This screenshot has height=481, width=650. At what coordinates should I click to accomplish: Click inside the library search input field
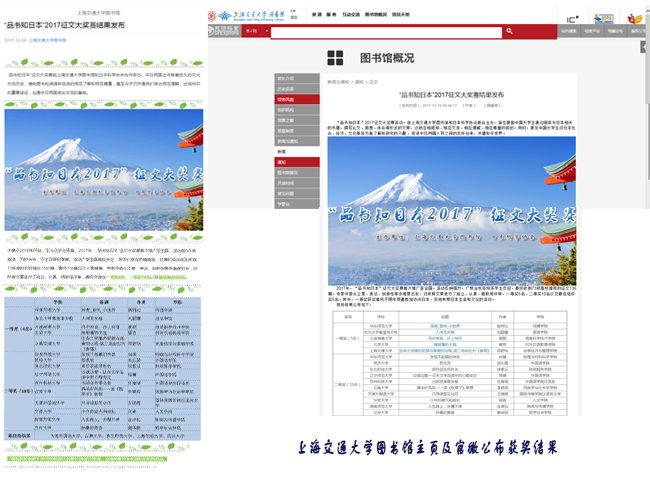pos(386,32)
